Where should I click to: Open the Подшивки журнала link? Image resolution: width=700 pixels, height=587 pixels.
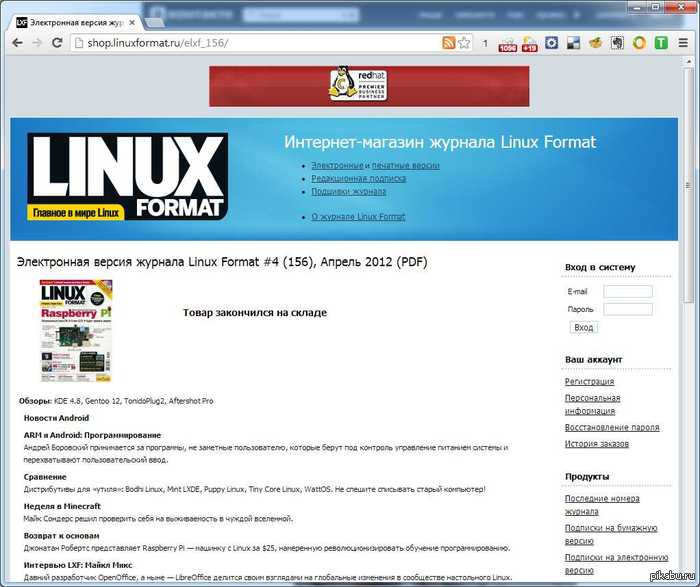point(349,192)
